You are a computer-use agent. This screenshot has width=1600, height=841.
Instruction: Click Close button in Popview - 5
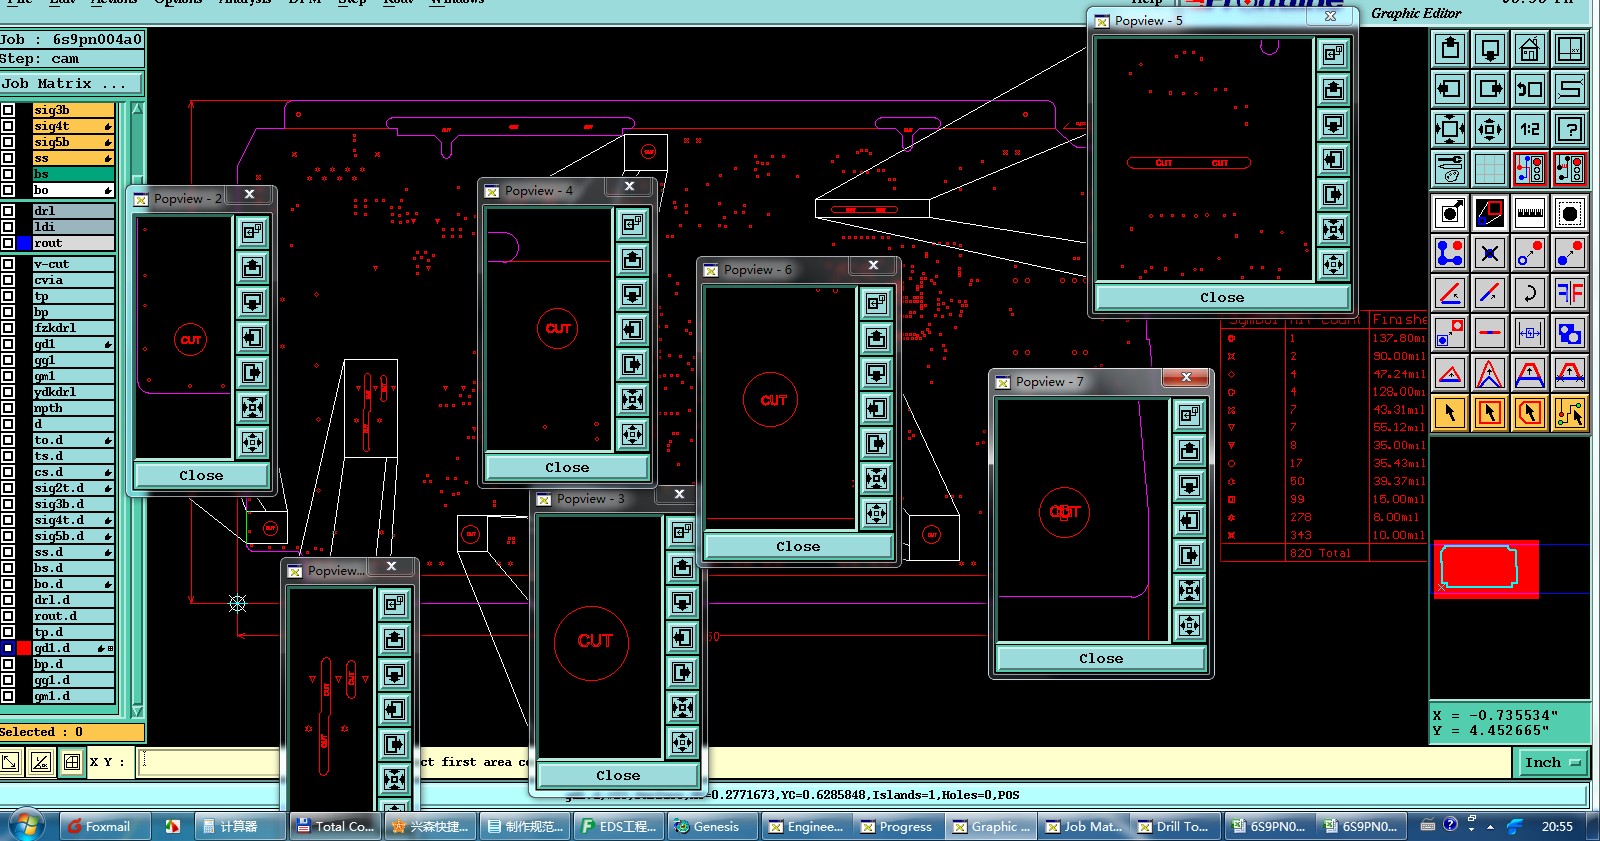(x=1222, y=297)
